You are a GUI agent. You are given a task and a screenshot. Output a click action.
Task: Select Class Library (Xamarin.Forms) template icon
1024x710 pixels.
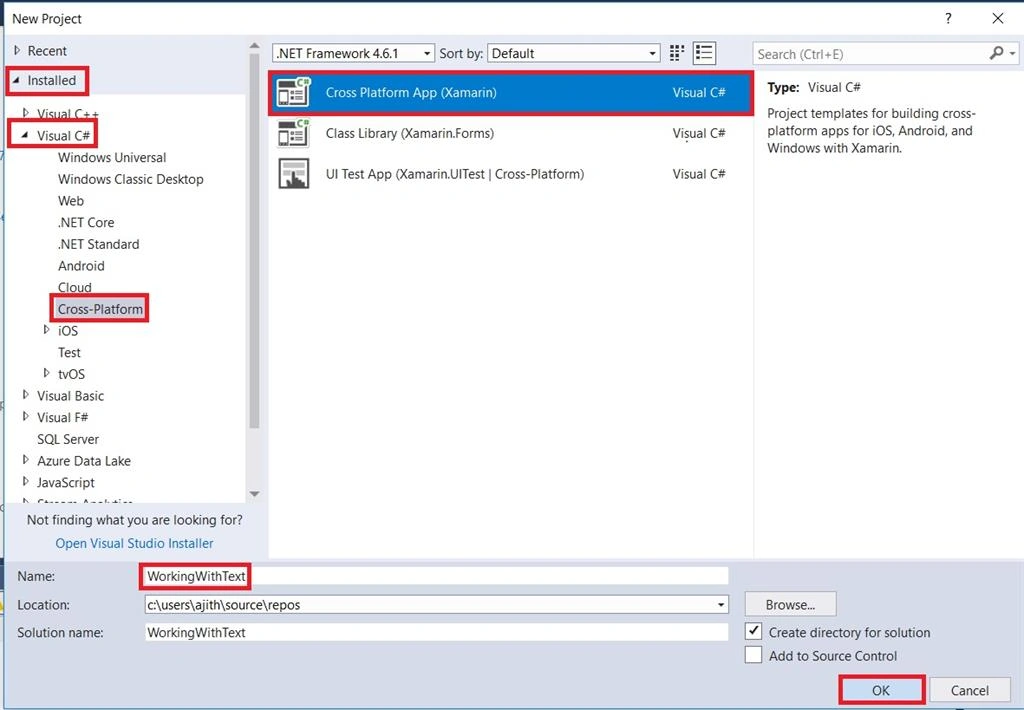coord(293,133)
